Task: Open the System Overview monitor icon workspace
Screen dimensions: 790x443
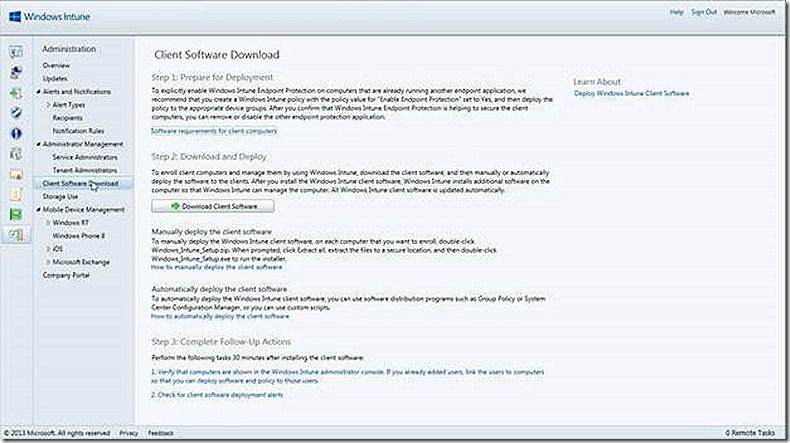Action: click(x=16, y=52)
